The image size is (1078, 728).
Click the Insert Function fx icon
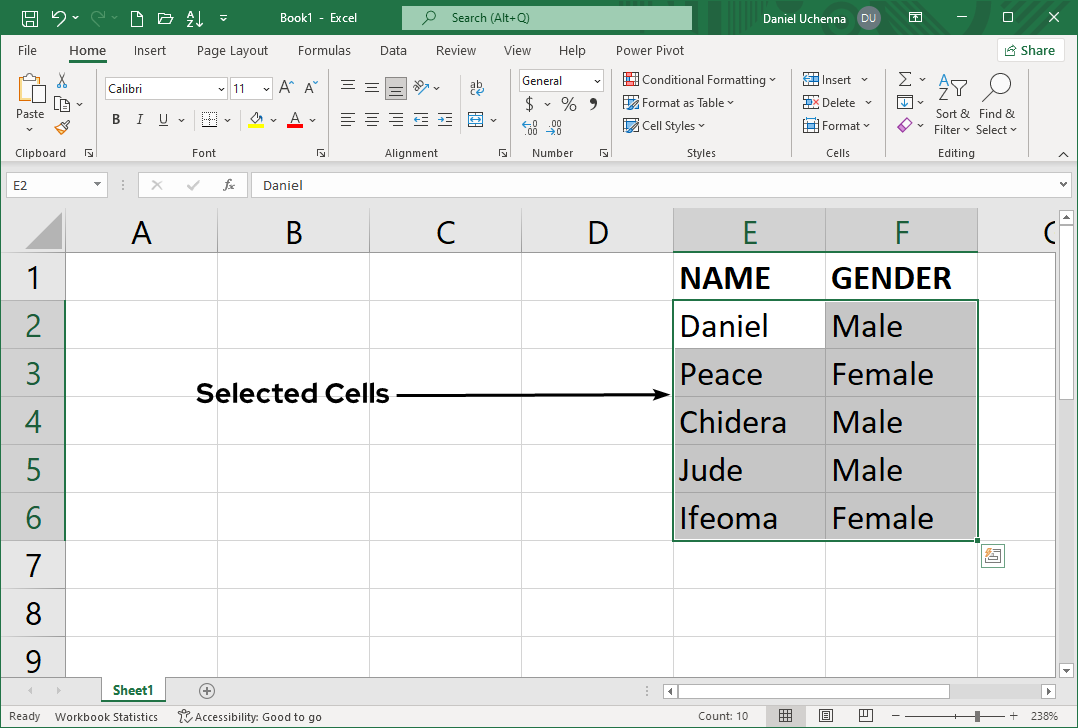229,185
